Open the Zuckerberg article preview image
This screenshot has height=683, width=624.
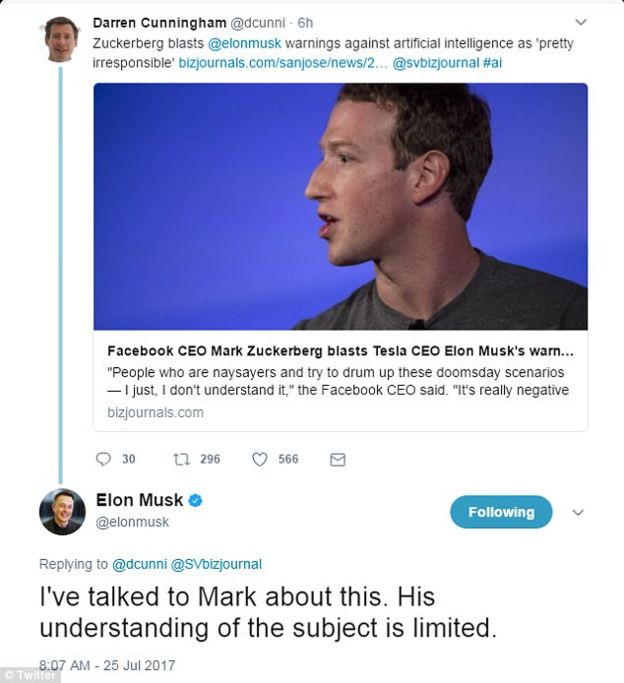point(341,206)
